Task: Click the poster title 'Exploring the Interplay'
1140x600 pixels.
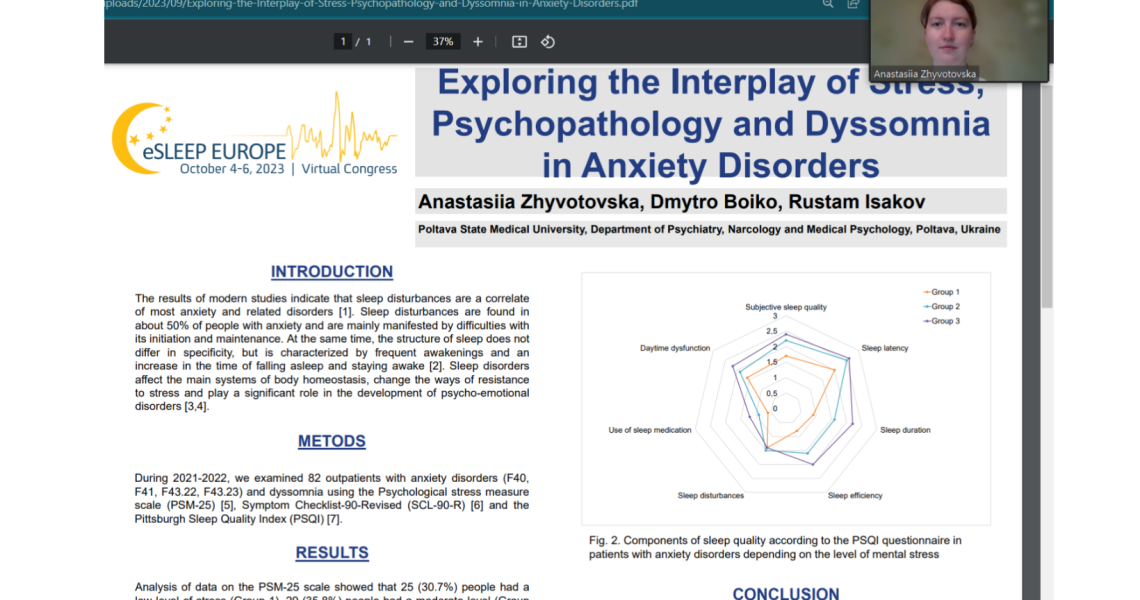Action: pyautogui.click(x=710, y=123)
